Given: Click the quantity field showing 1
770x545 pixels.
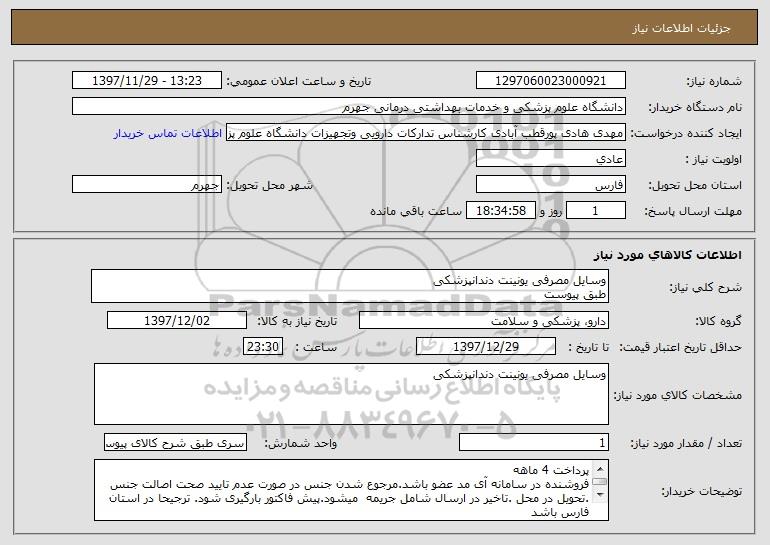Looking at the screenshot, I should point(534,442).
